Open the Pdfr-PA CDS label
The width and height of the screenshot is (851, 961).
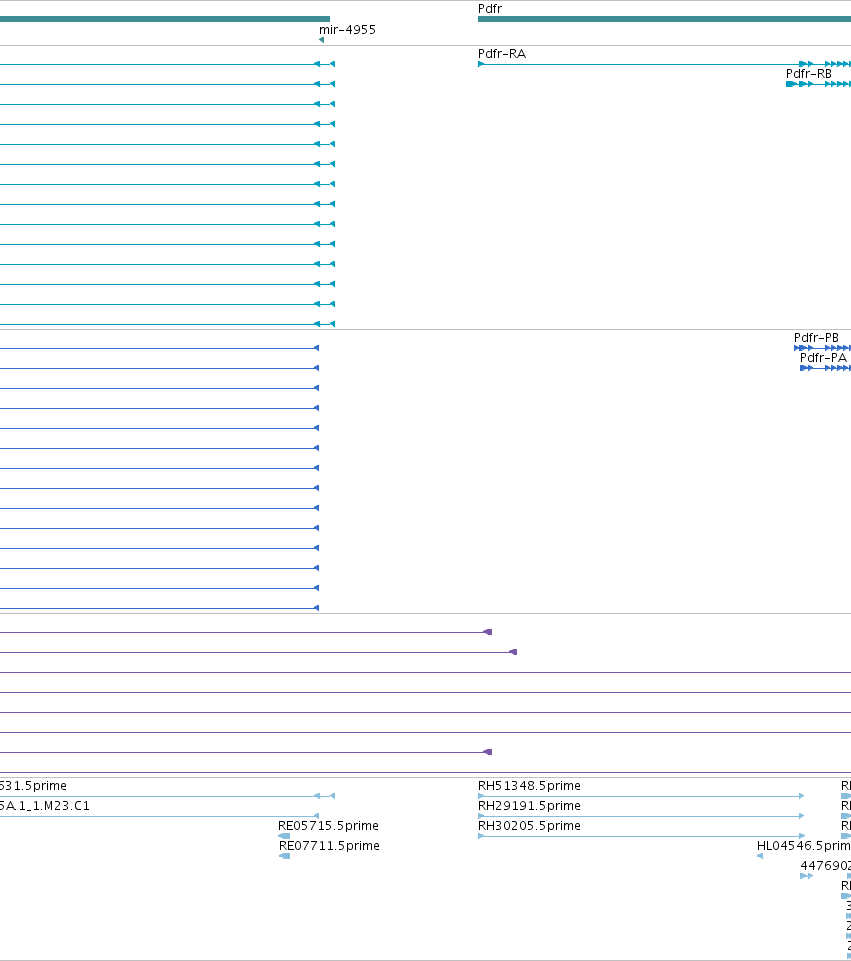pos(823,357)
